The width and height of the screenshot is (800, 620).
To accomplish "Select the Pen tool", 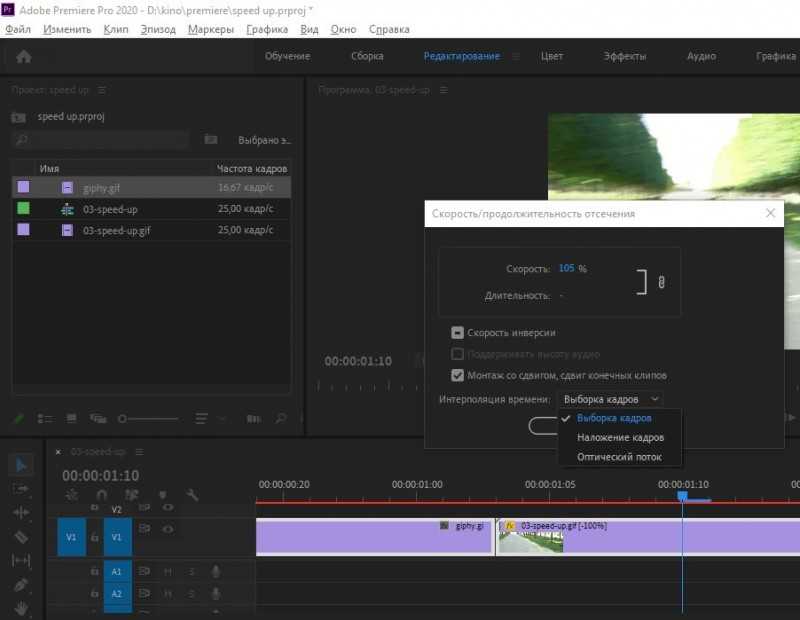I will tap(21, 584).
